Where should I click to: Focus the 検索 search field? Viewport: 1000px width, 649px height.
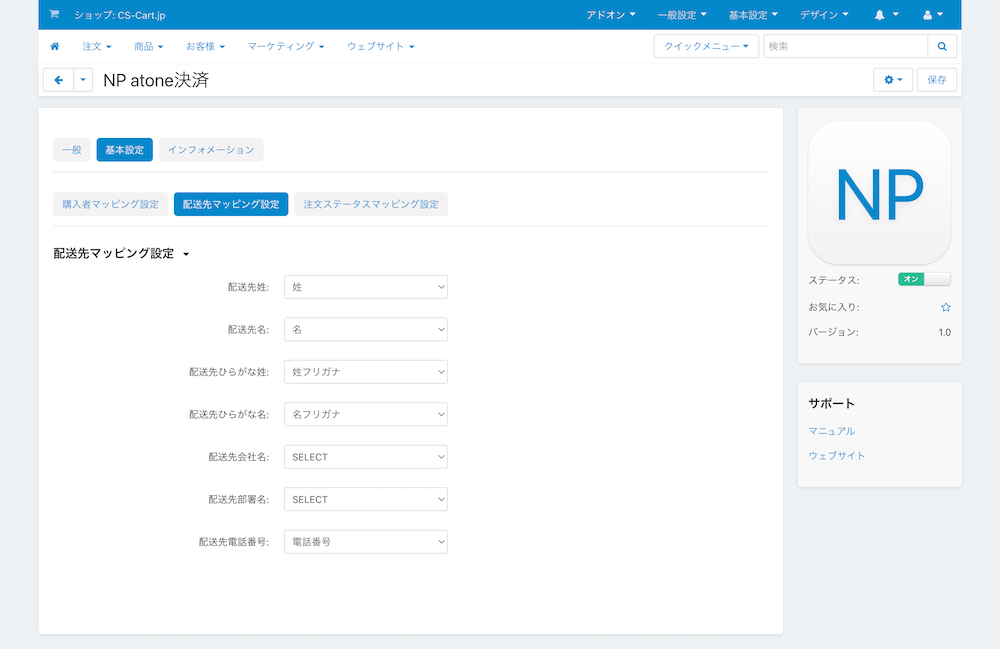846,47
